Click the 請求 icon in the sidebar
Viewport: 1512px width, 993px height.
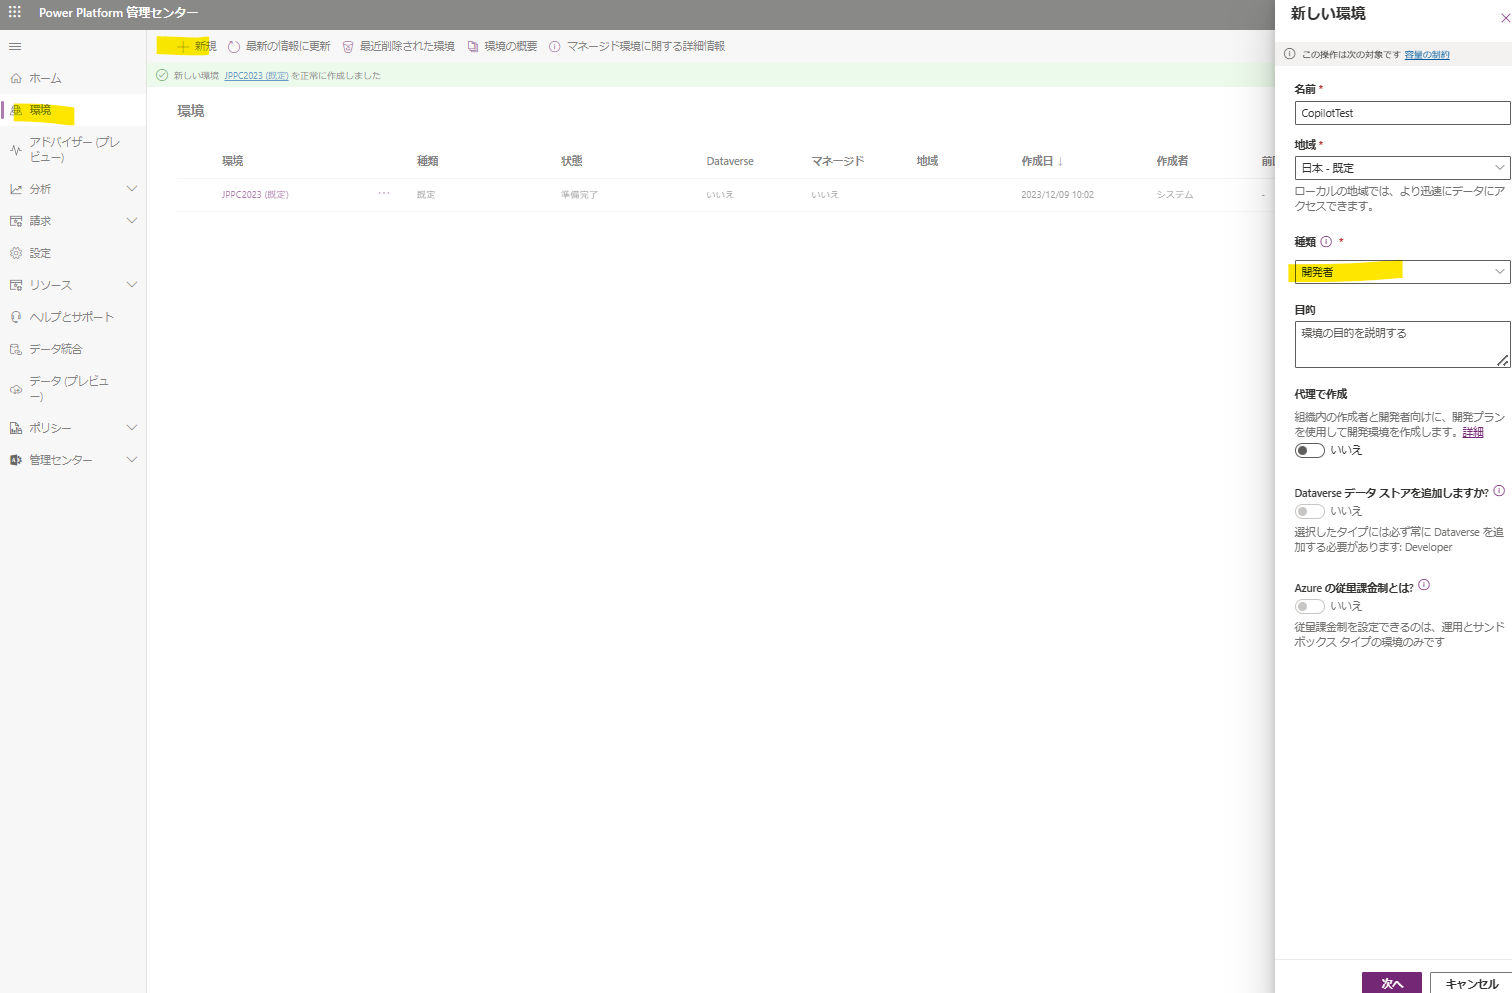[16, 221]
